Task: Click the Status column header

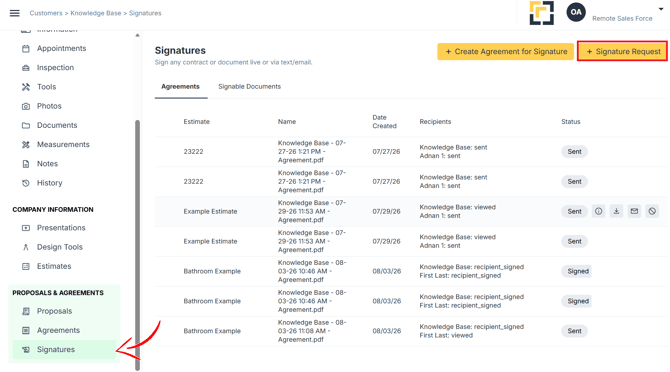Action: [x=571, y=122]
